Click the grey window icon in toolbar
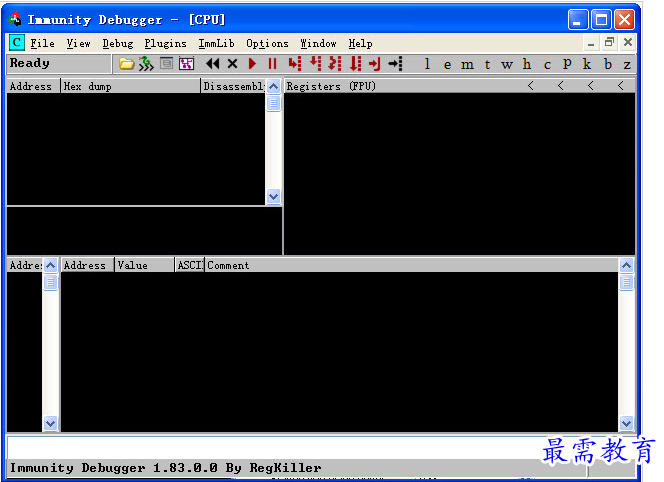Viewport: 664px width, 482px height. point(166,64)
